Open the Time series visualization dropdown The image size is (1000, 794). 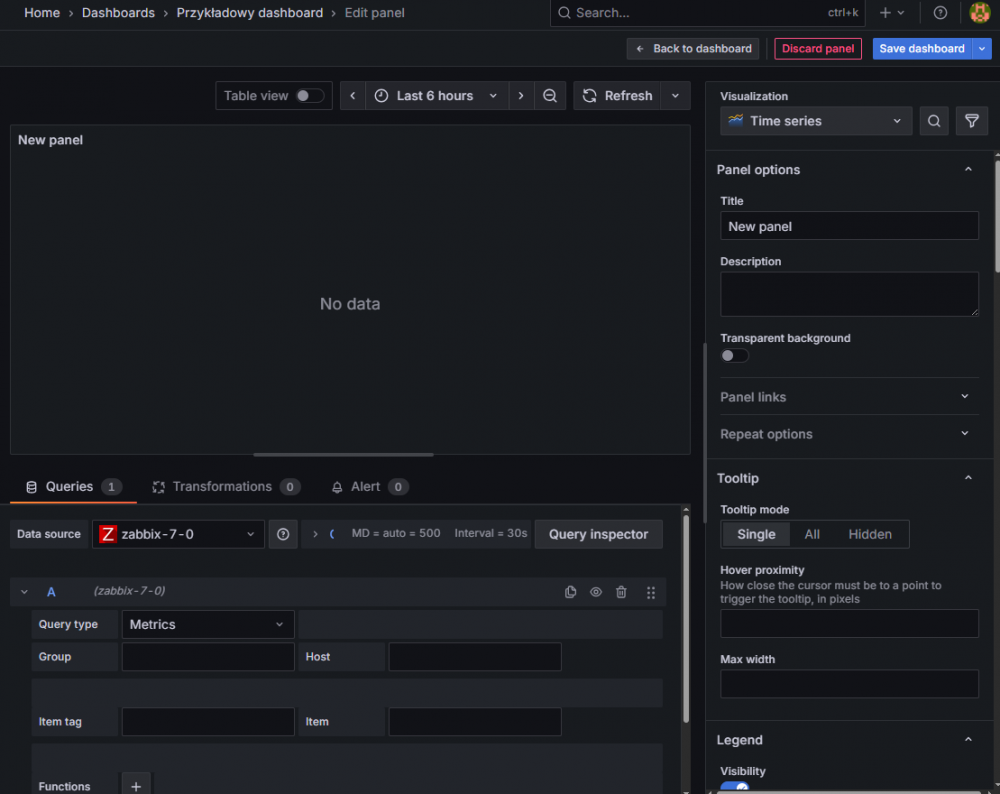click(816, 121)
